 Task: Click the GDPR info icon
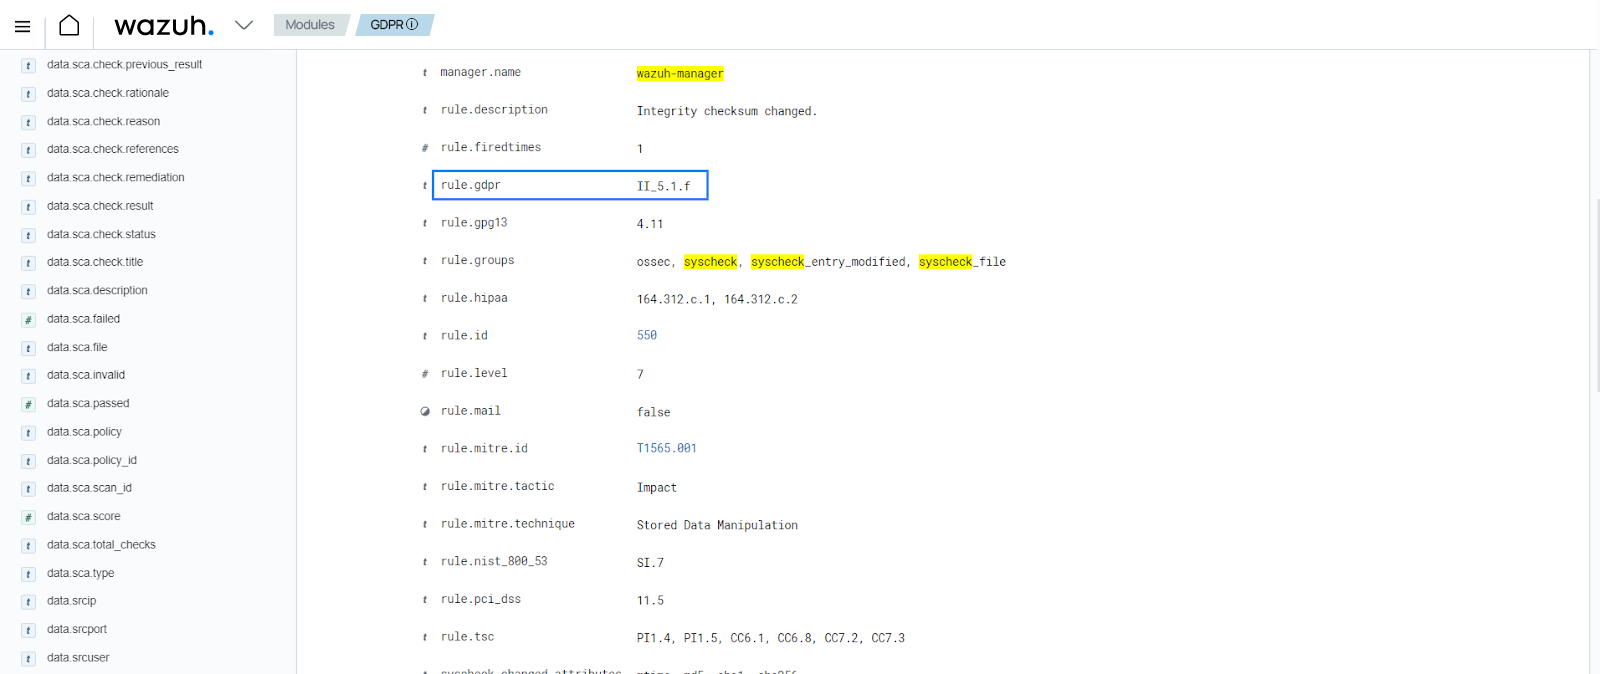[x=412, y=25]
